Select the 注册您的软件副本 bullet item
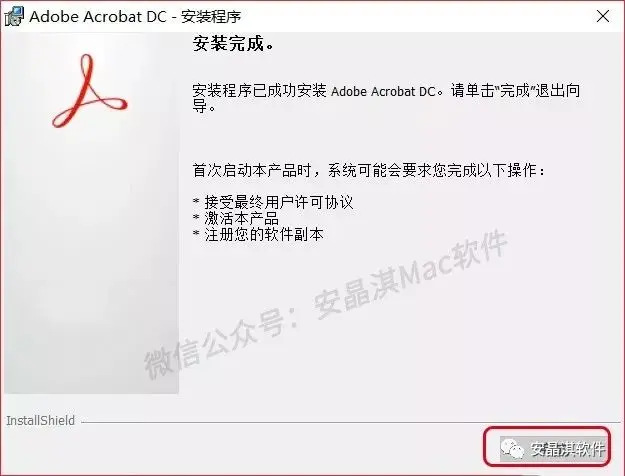Image resolution: width=625 pixels, height=476 pixels. point(263,234)
